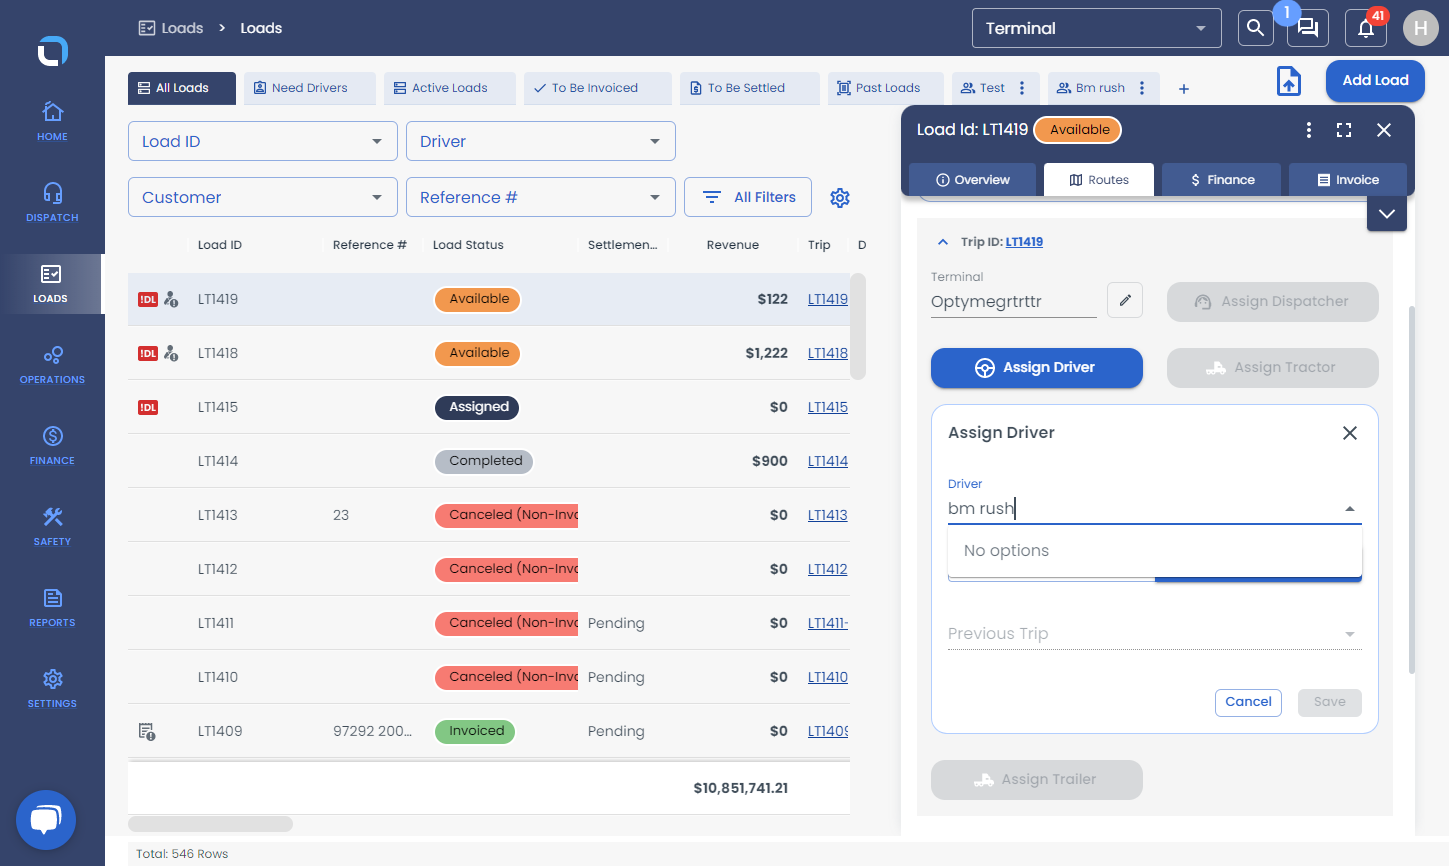The image size is (1449, 866).
Task: Edit the terminal with pencil icon
Action: click(1125, 300)
